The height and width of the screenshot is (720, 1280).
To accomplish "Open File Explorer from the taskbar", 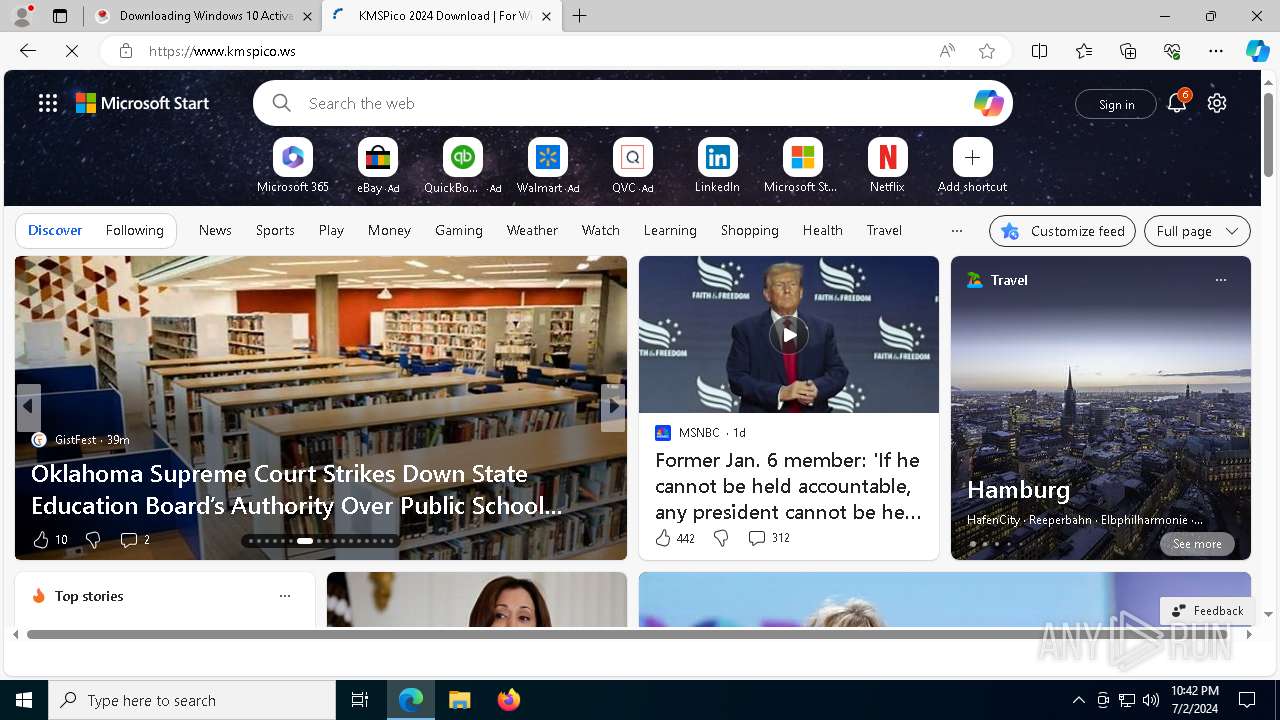I will coord(460,700).
